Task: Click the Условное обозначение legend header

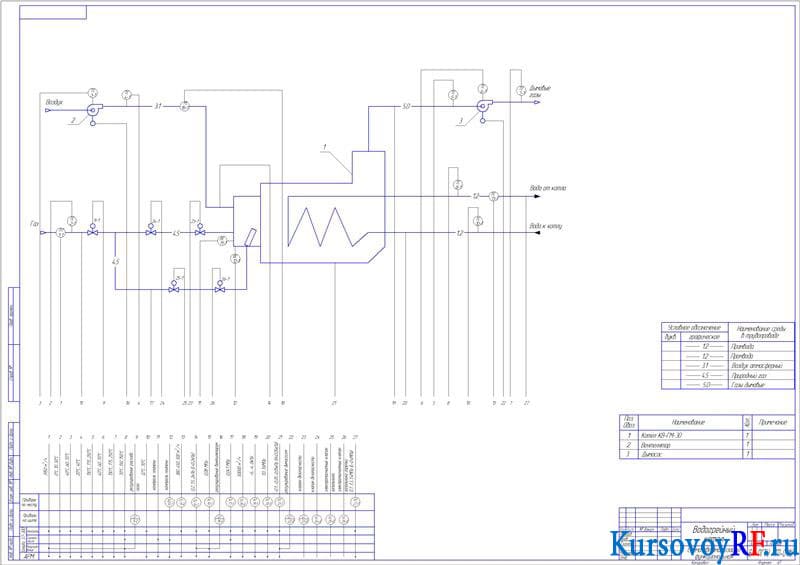Action: click(694, 327)
